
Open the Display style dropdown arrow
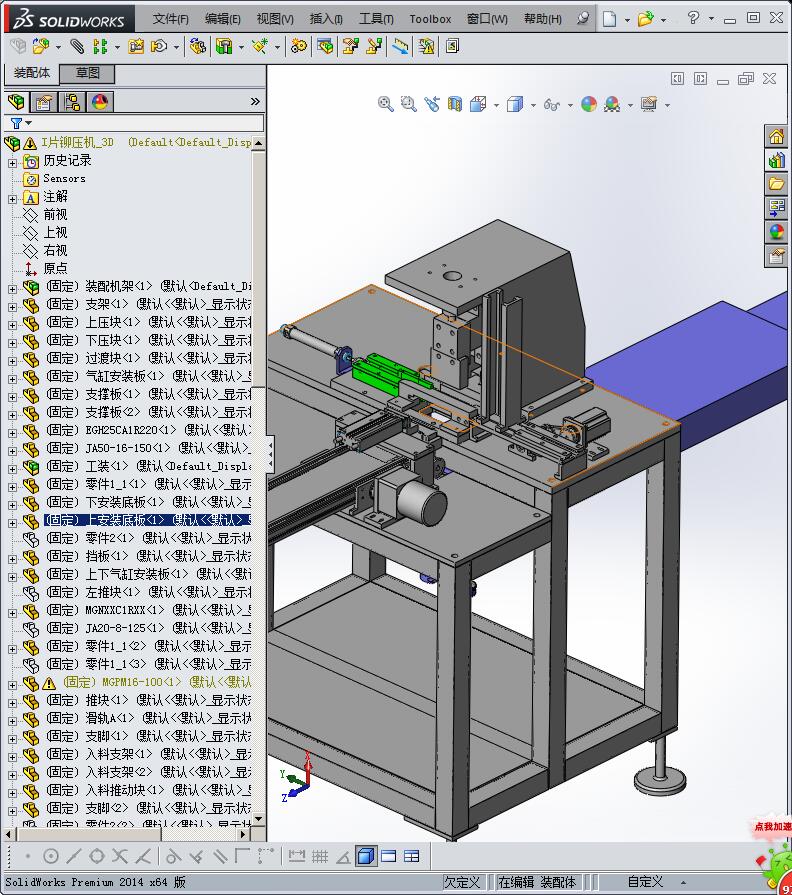[533, 105]
